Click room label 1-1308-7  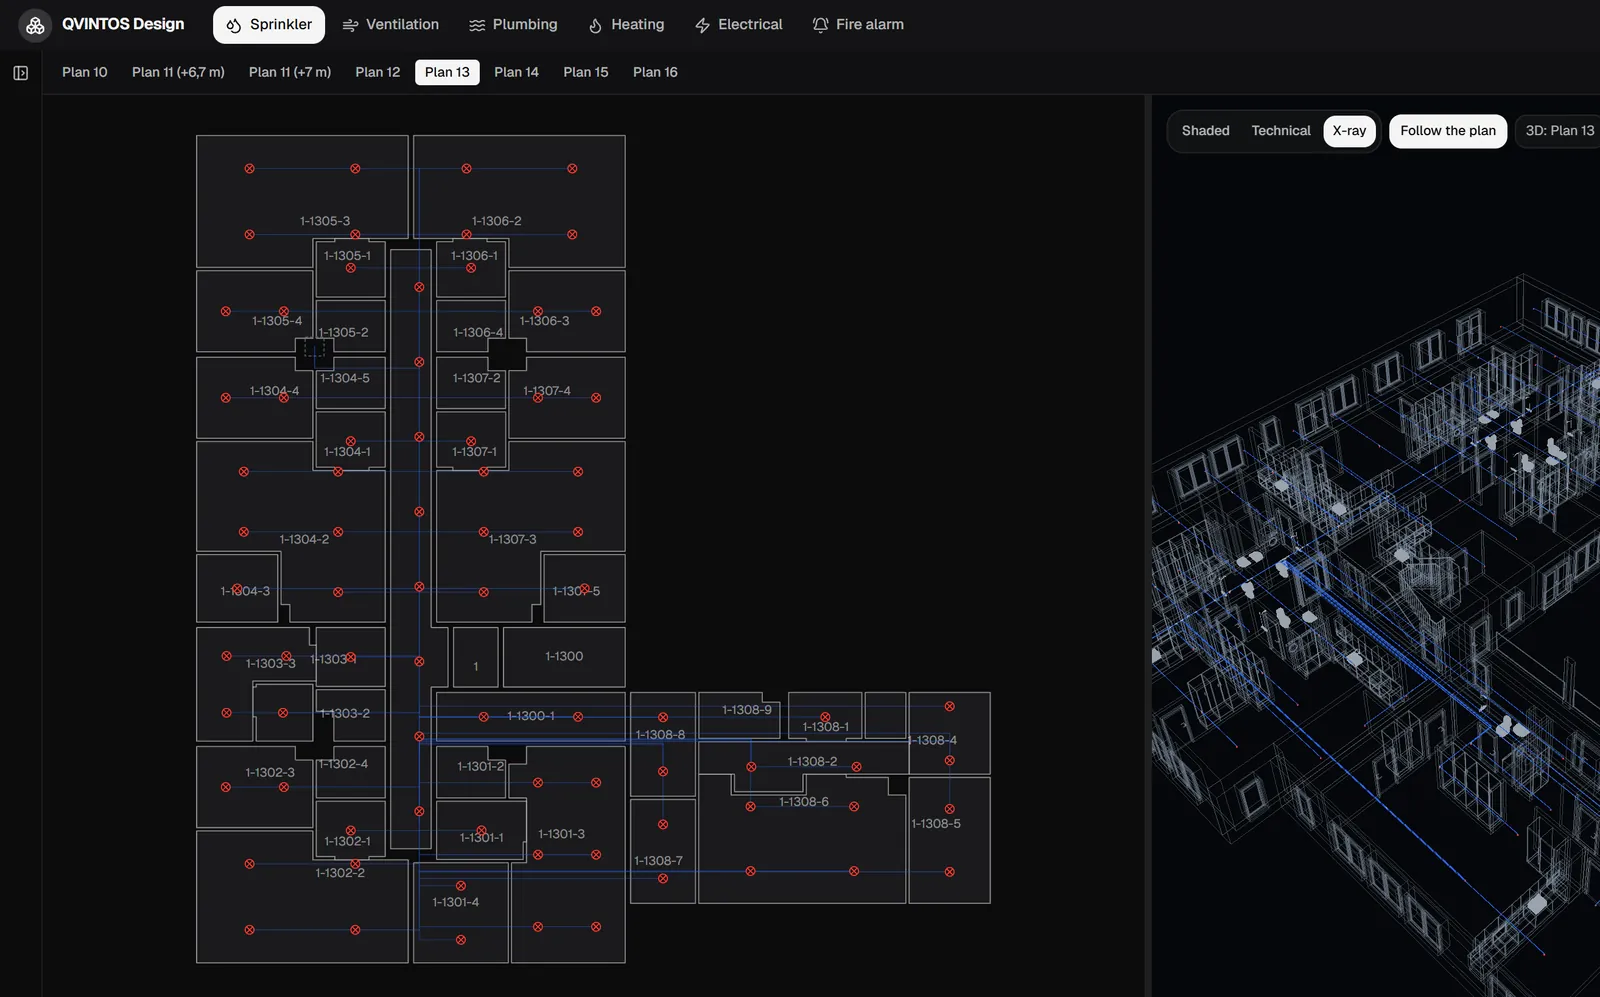(658, 861)
